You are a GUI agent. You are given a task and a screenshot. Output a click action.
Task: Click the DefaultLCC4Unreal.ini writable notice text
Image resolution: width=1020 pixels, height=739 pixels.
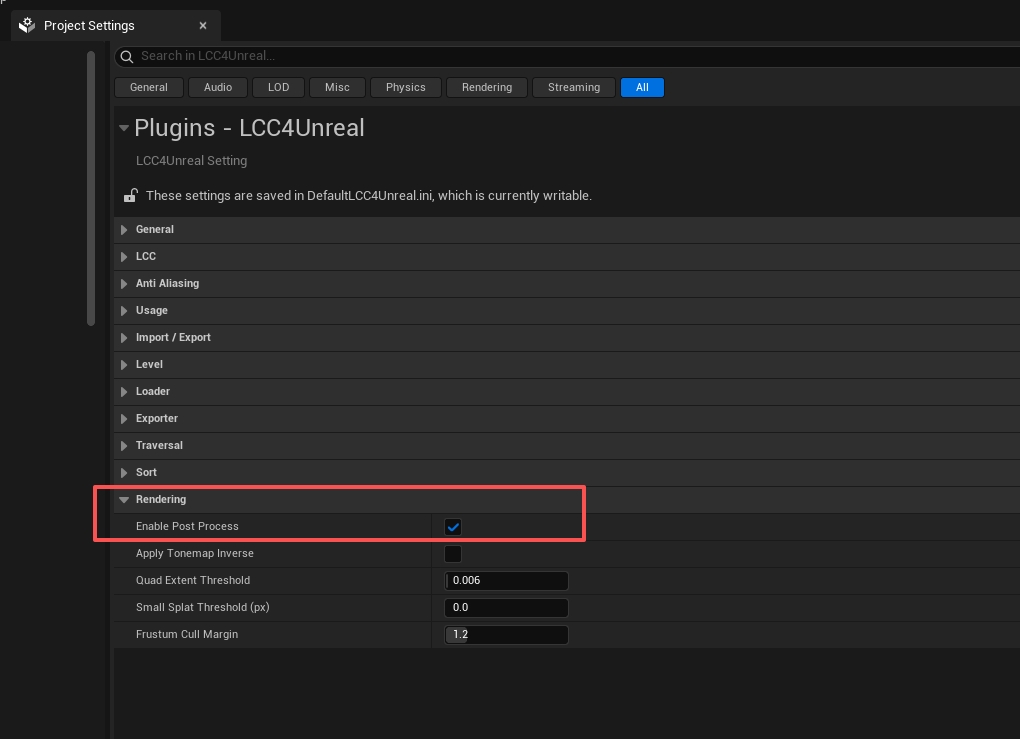369,196
